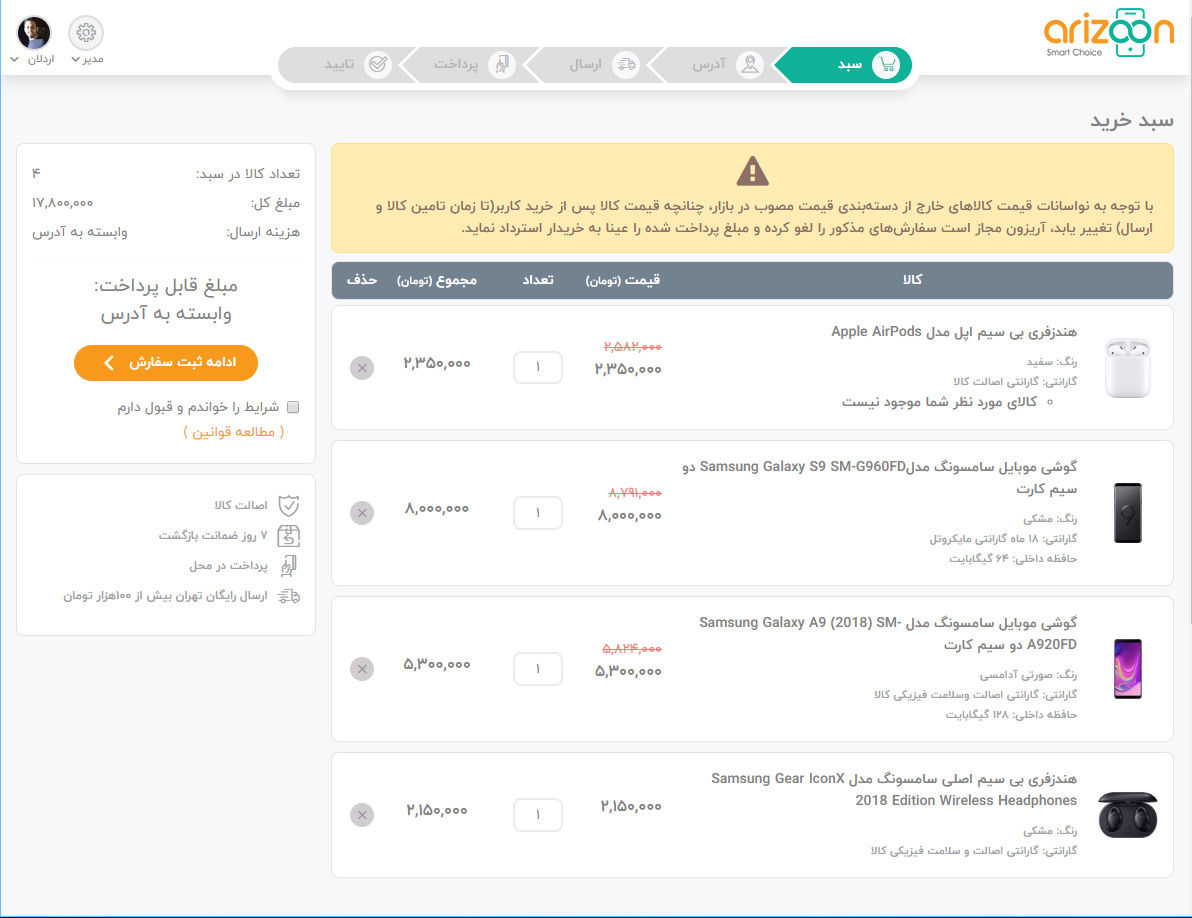Remove Samsung Galaxy S9 from cart
Viewport: 1192px width, 918px height.
pos(362,513)
